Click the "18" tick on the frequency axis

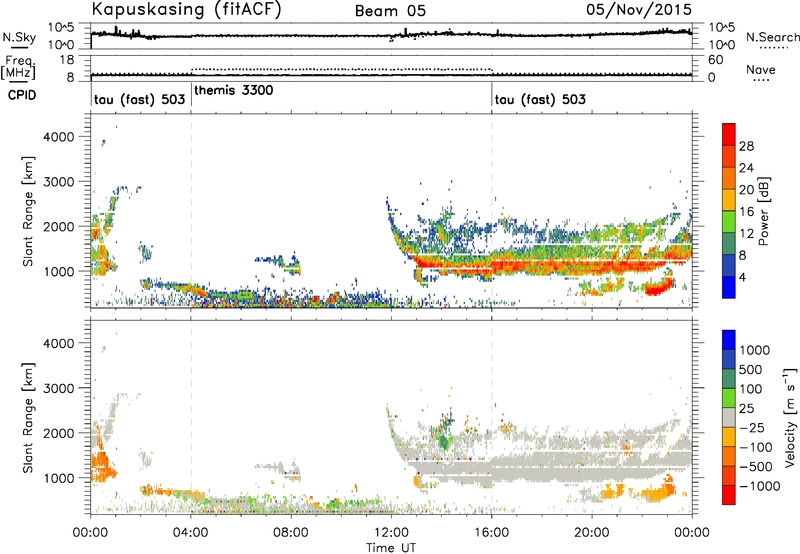coord(67,60)
